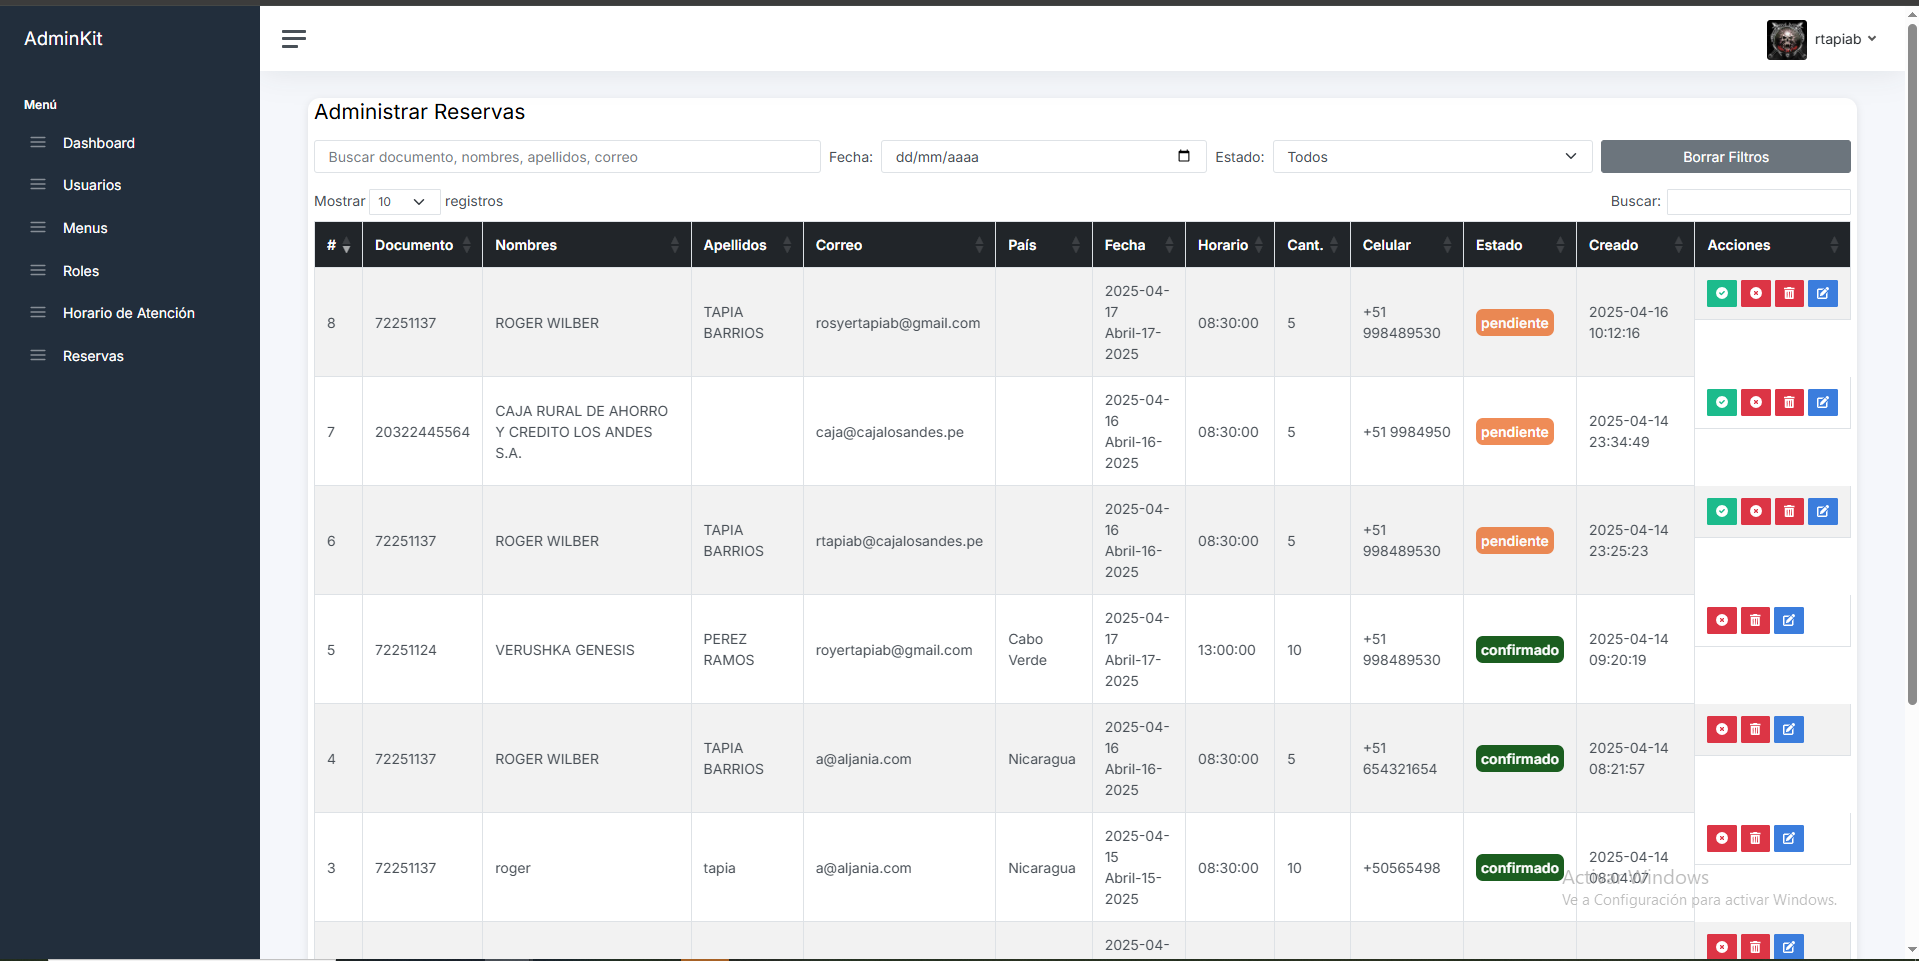Viewport: 1919px width, 961px height.
Task: Click the Cabo Verde country cell
Action: [1043, 650]
